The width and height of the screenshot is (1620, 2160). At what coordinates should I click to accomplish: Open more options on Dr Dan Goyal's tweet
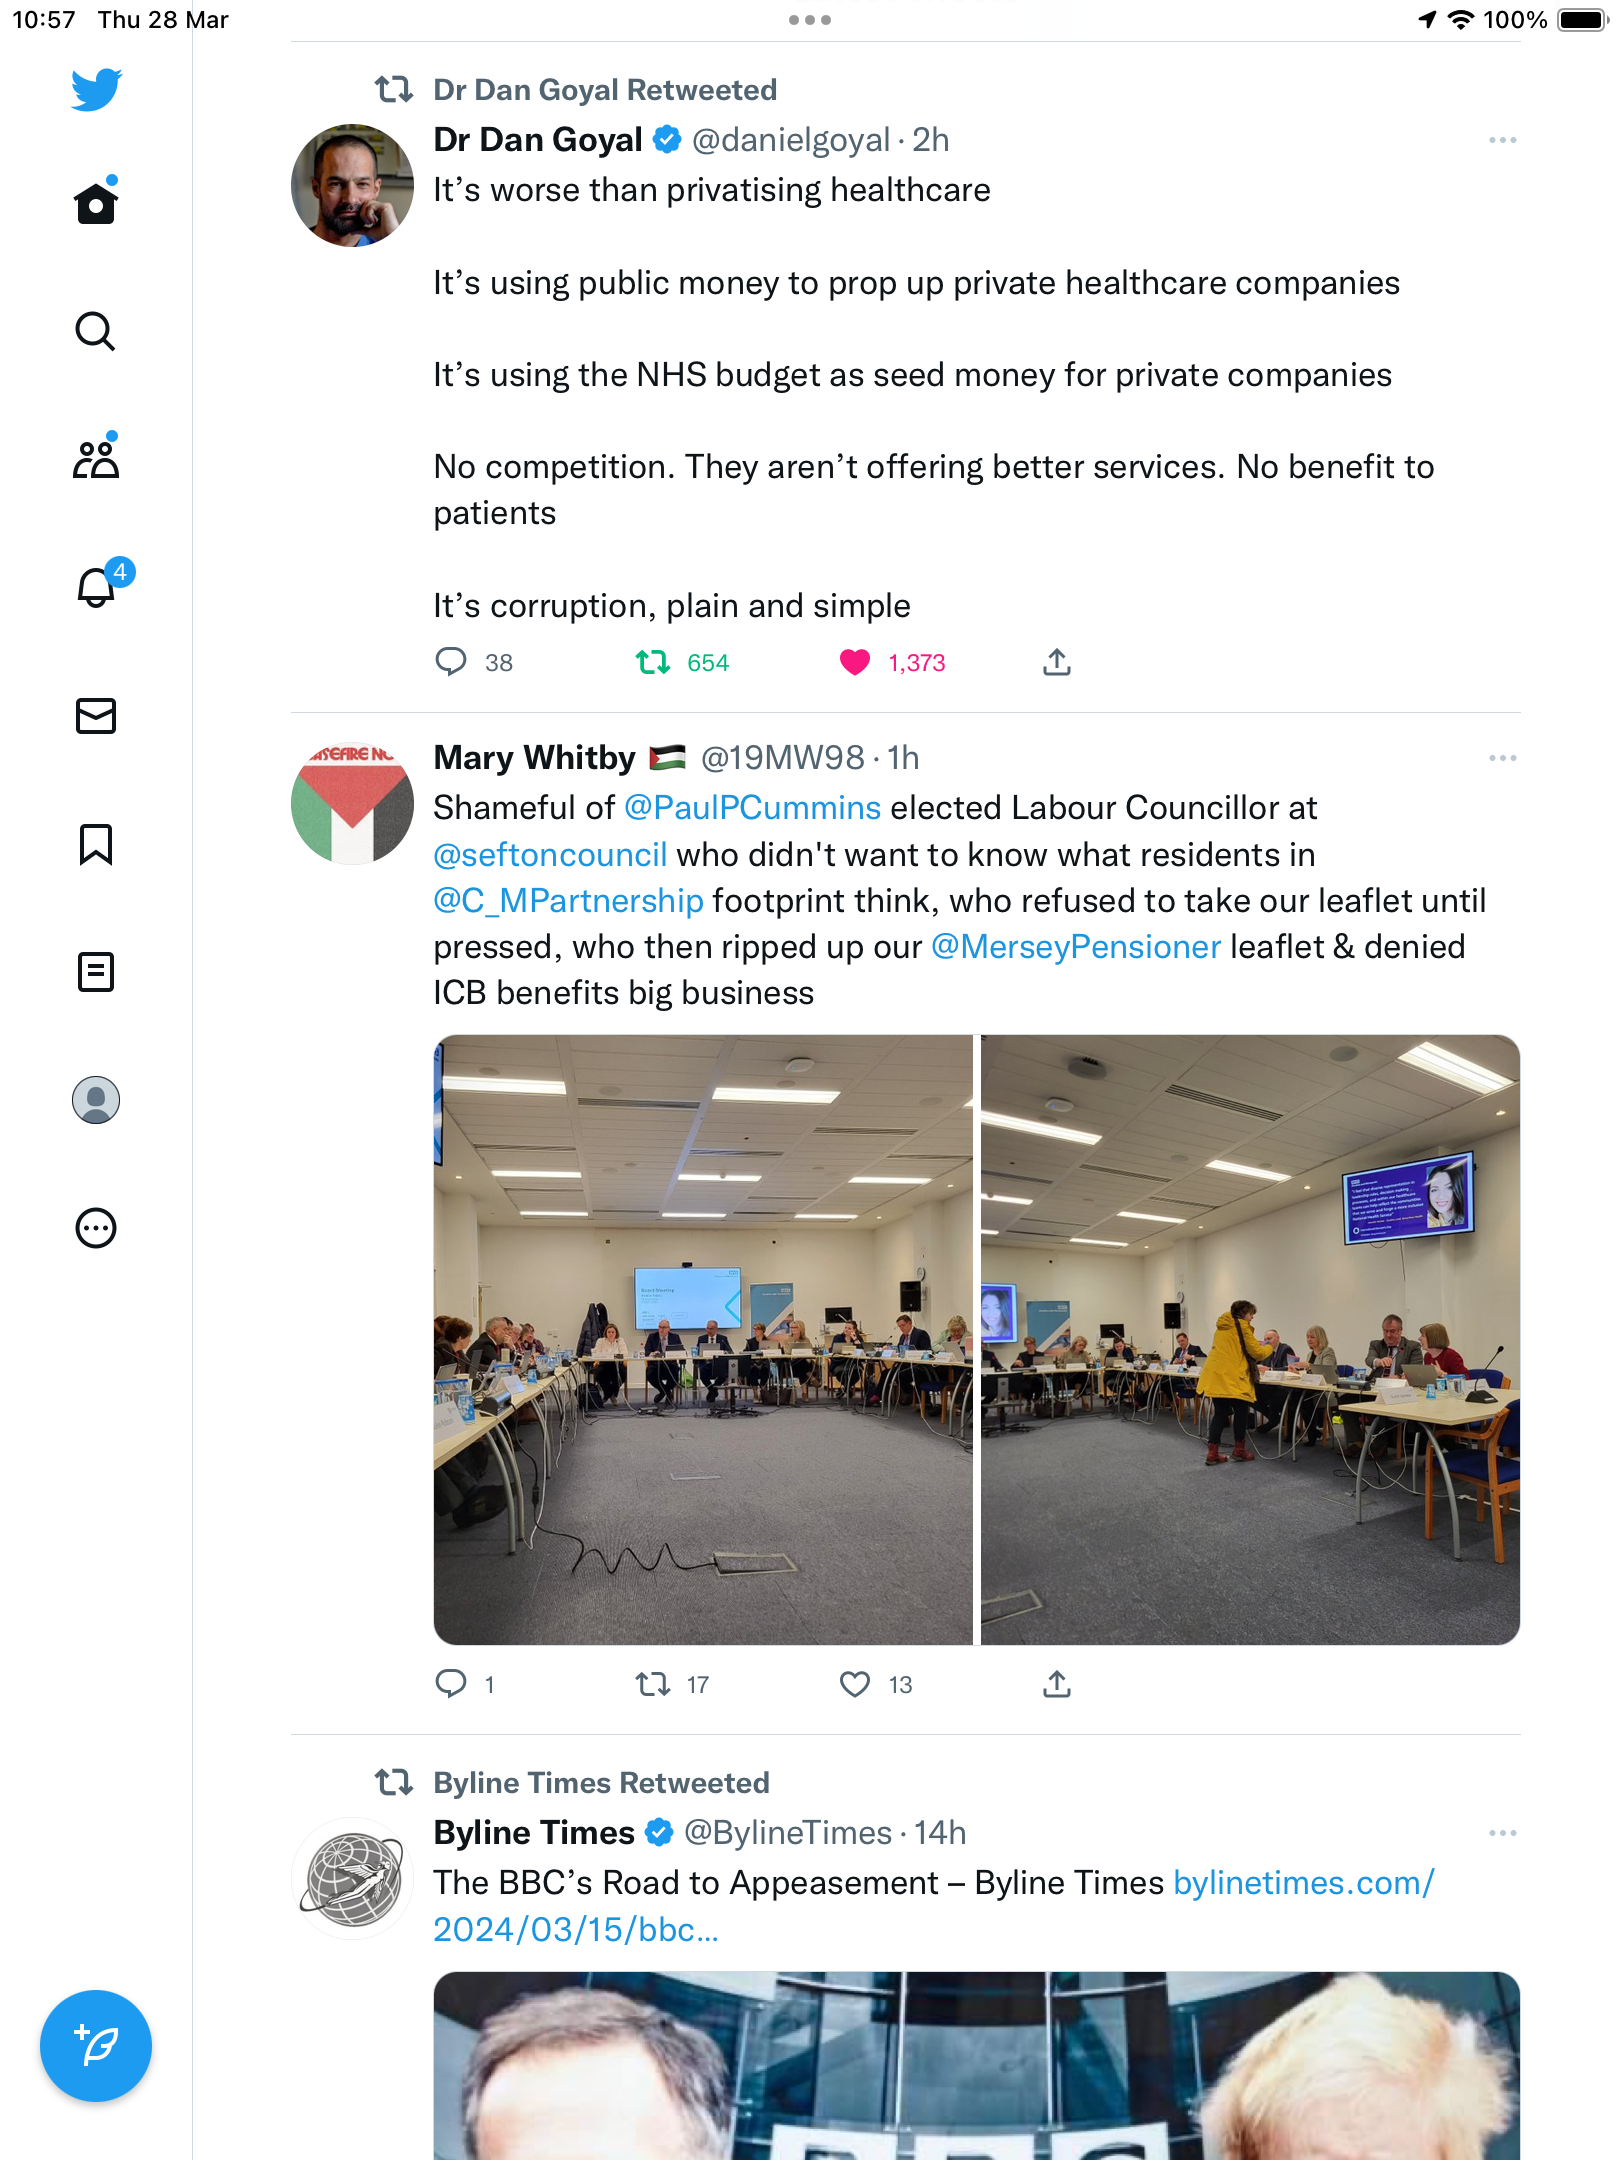[x=1502, y=140]
